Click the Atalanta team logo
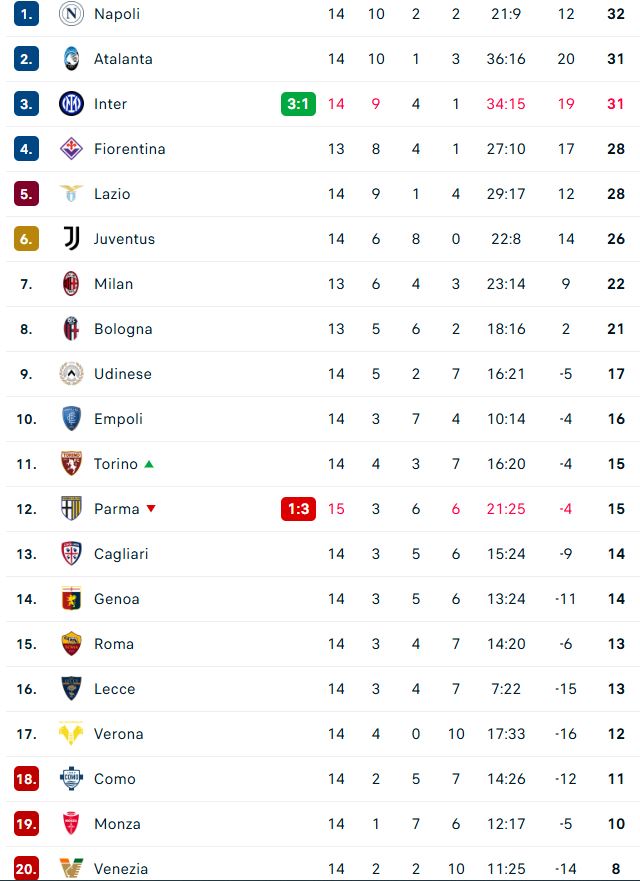This screenshot has width=640, height=881. 71,59
